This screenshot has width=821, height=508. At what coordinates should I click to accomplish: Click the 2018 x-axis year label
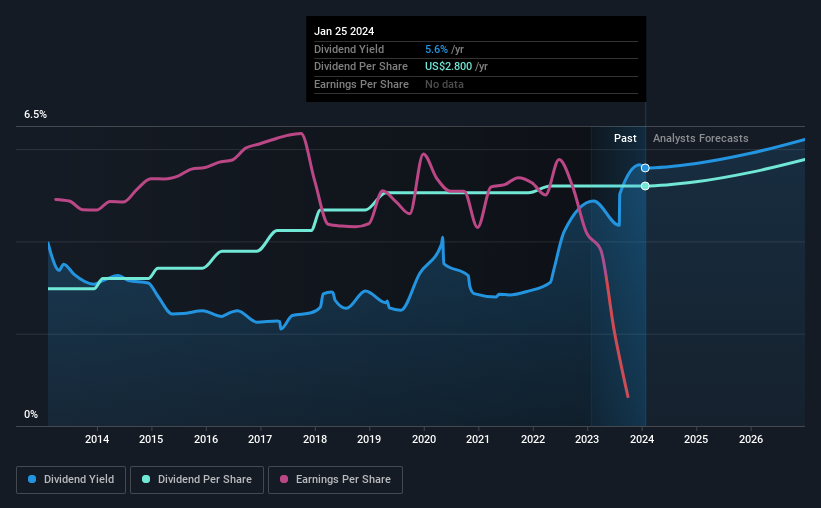(x=315, y=439)
